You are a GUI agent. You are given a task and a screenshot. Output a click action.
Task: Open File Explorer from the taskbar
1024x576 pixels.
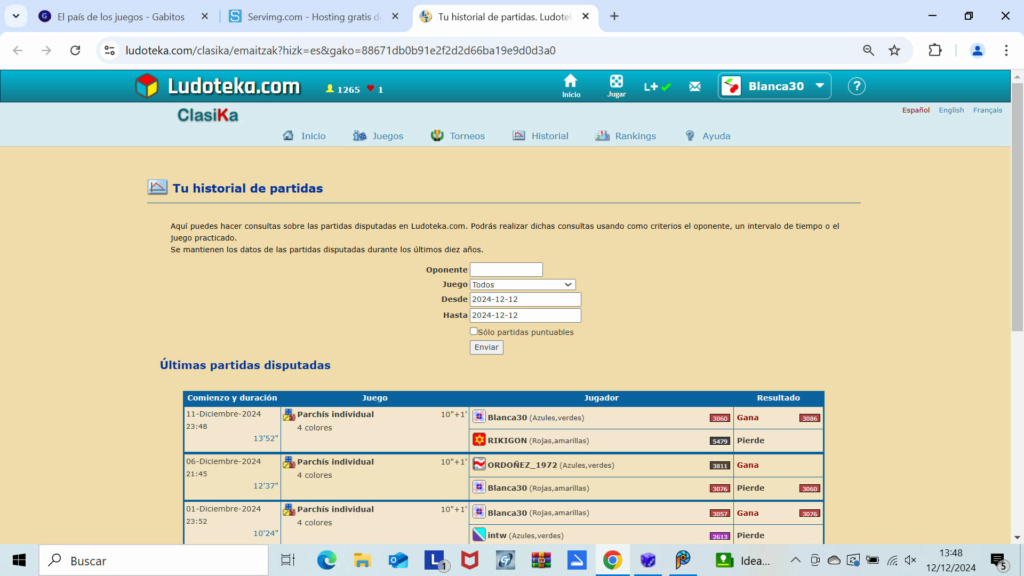(x=362, y=560)
